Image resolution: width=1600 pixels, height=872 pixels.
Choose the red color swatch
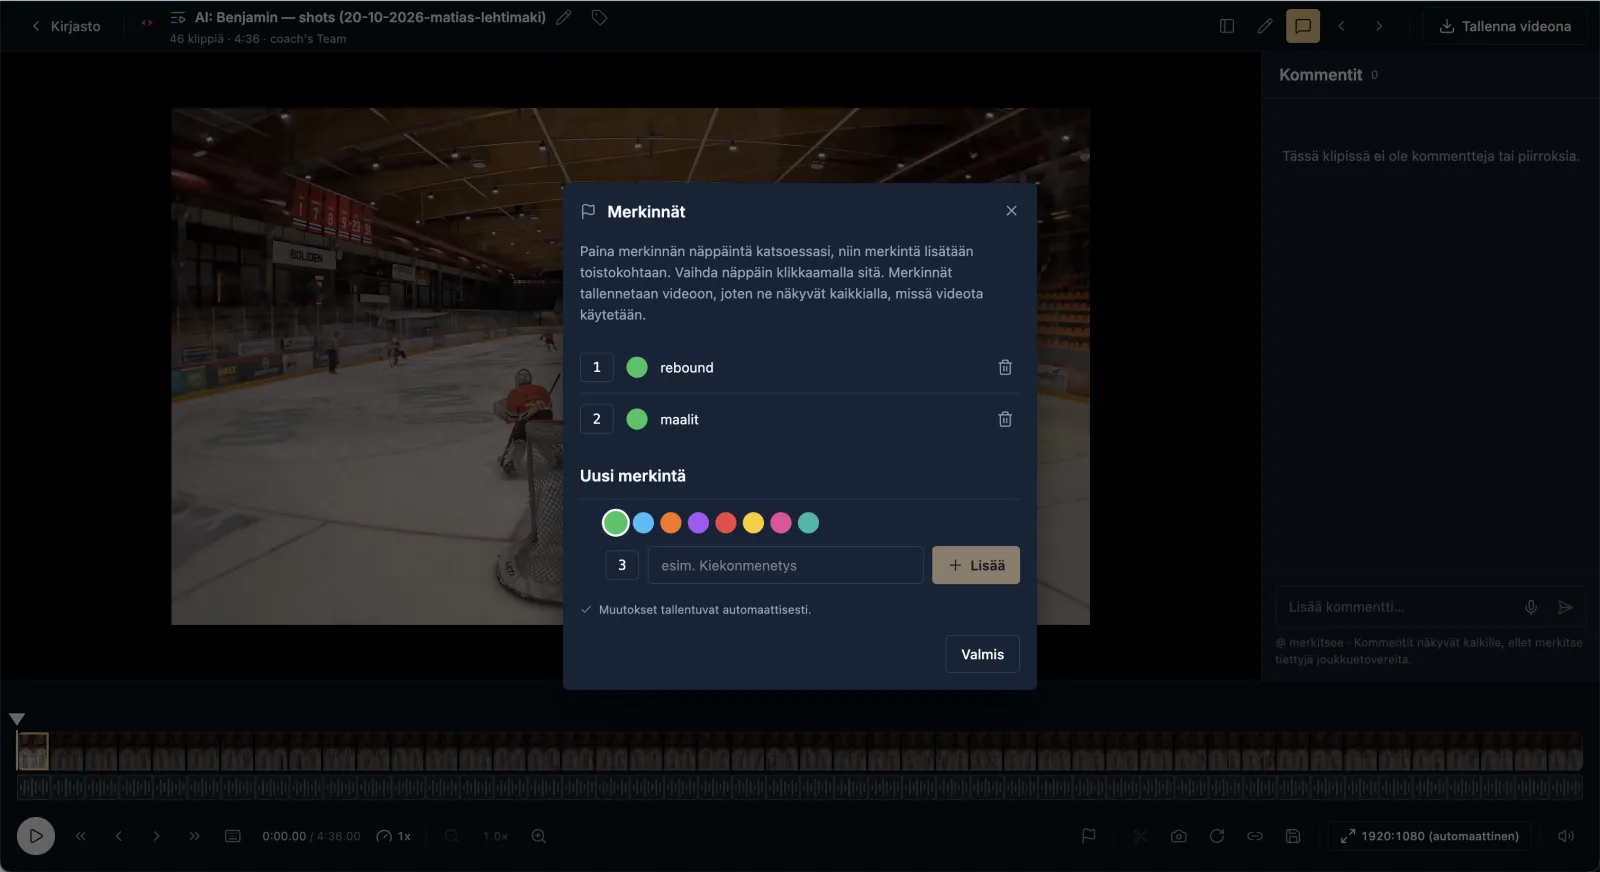point(726,522)
